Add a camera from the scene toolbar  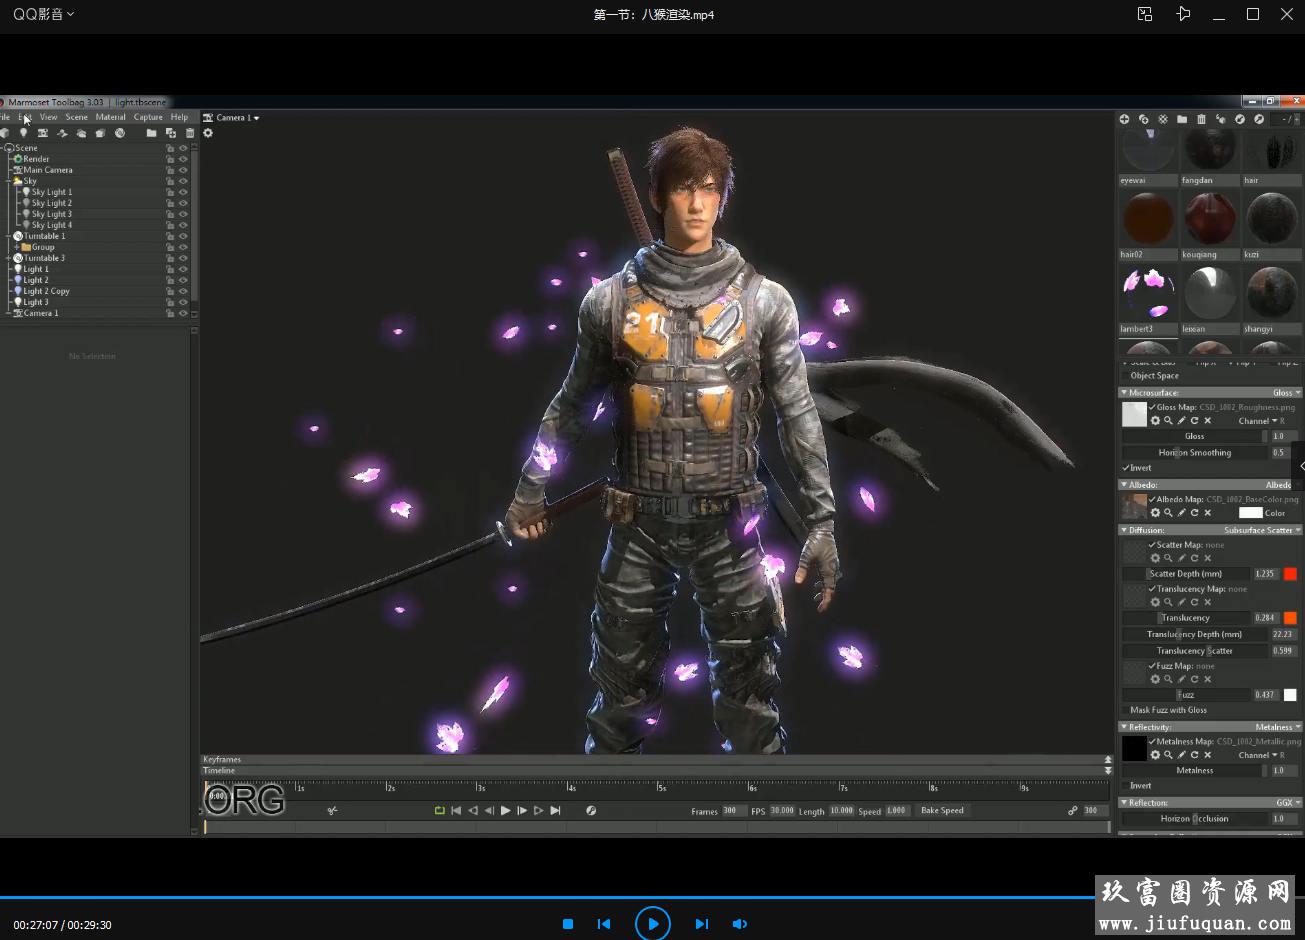point(42,133)
